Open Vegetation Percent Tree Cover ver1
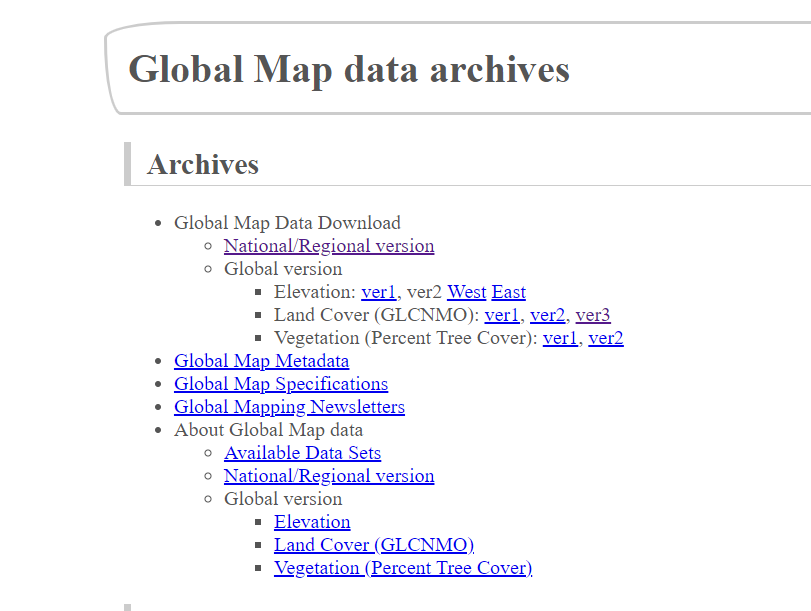The height and width of the screenshot is (611, 811). coord(560,338)
